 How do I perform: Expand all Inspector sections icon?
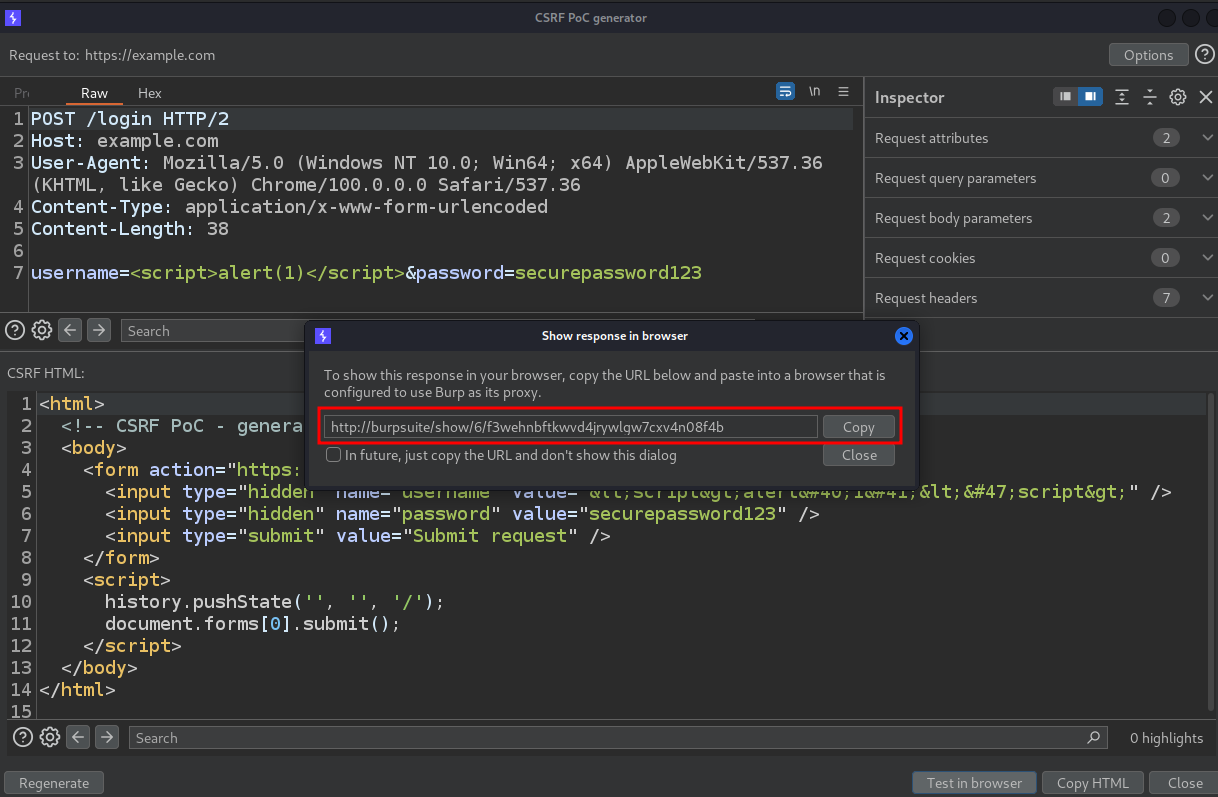point(1122,97)
